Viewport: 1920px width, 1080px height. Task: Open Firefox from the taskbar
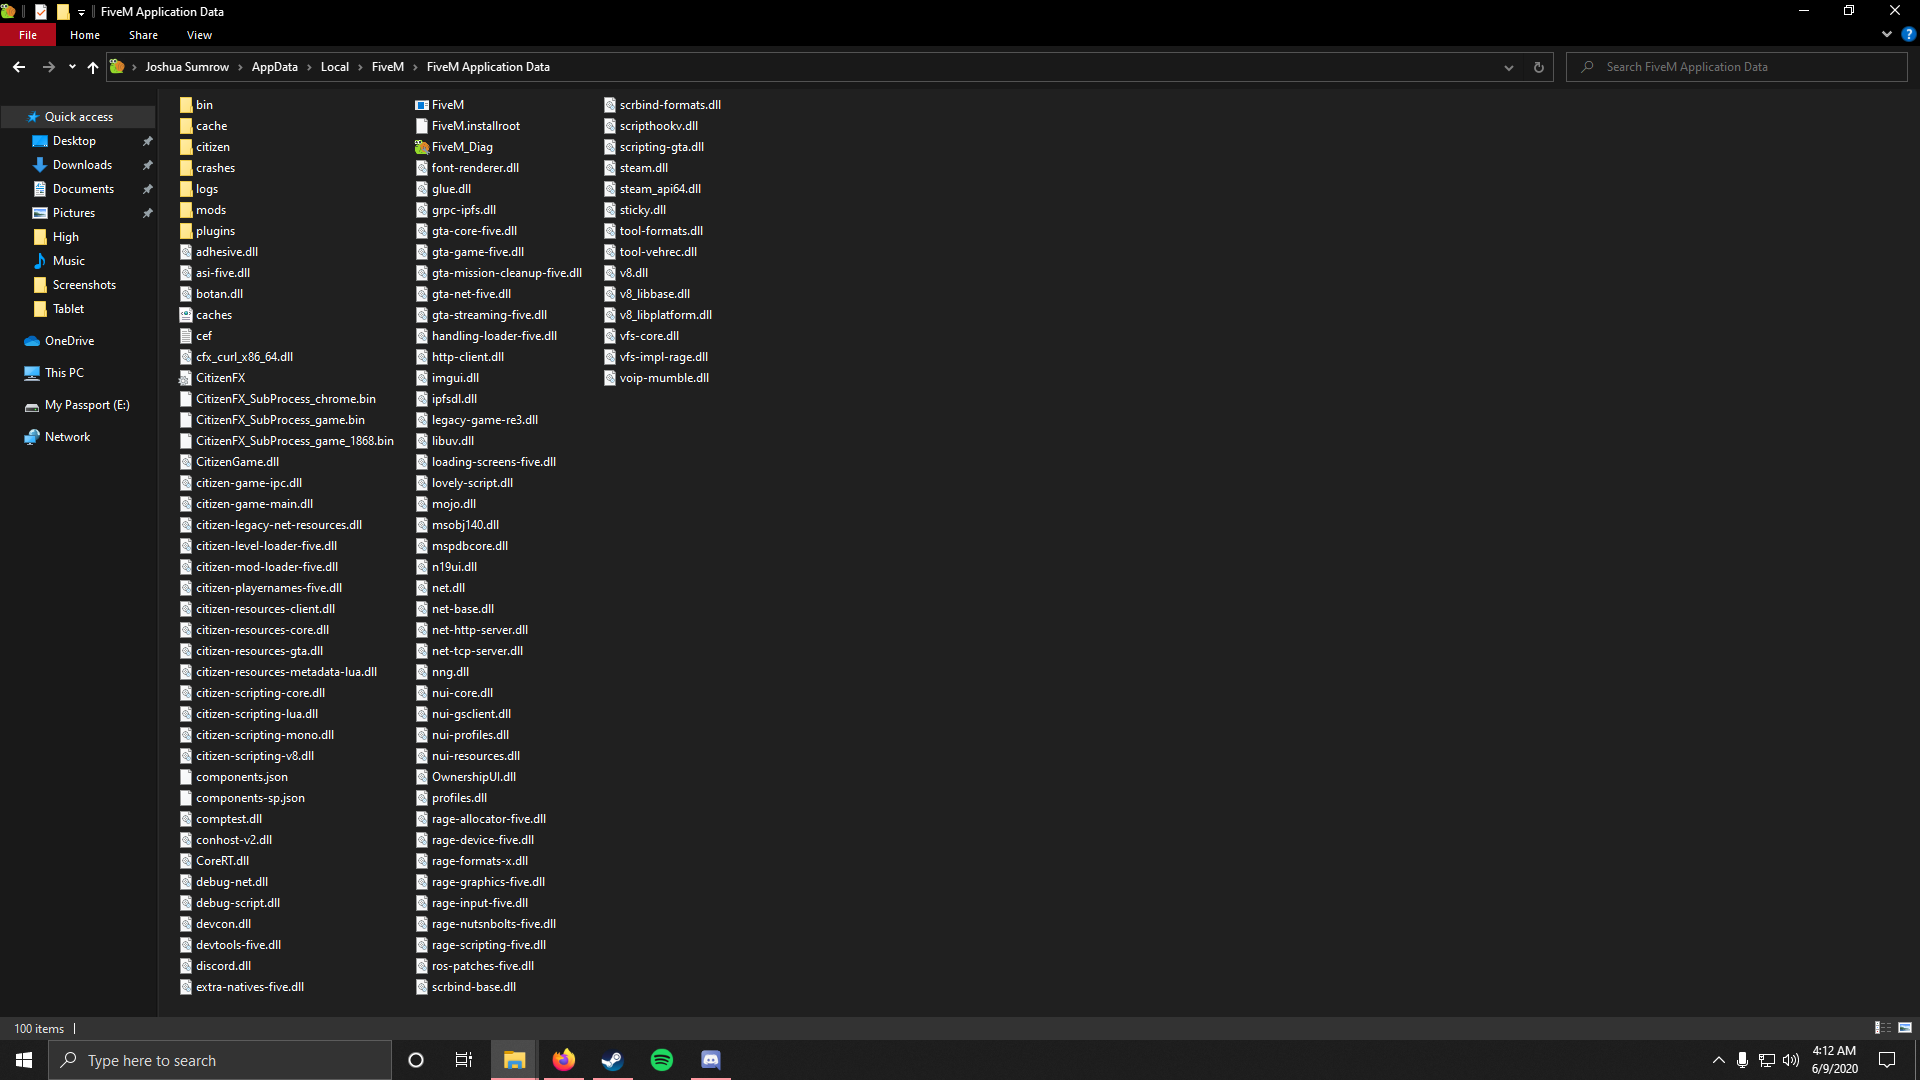pyautogui.click(x=563, y=1059)
